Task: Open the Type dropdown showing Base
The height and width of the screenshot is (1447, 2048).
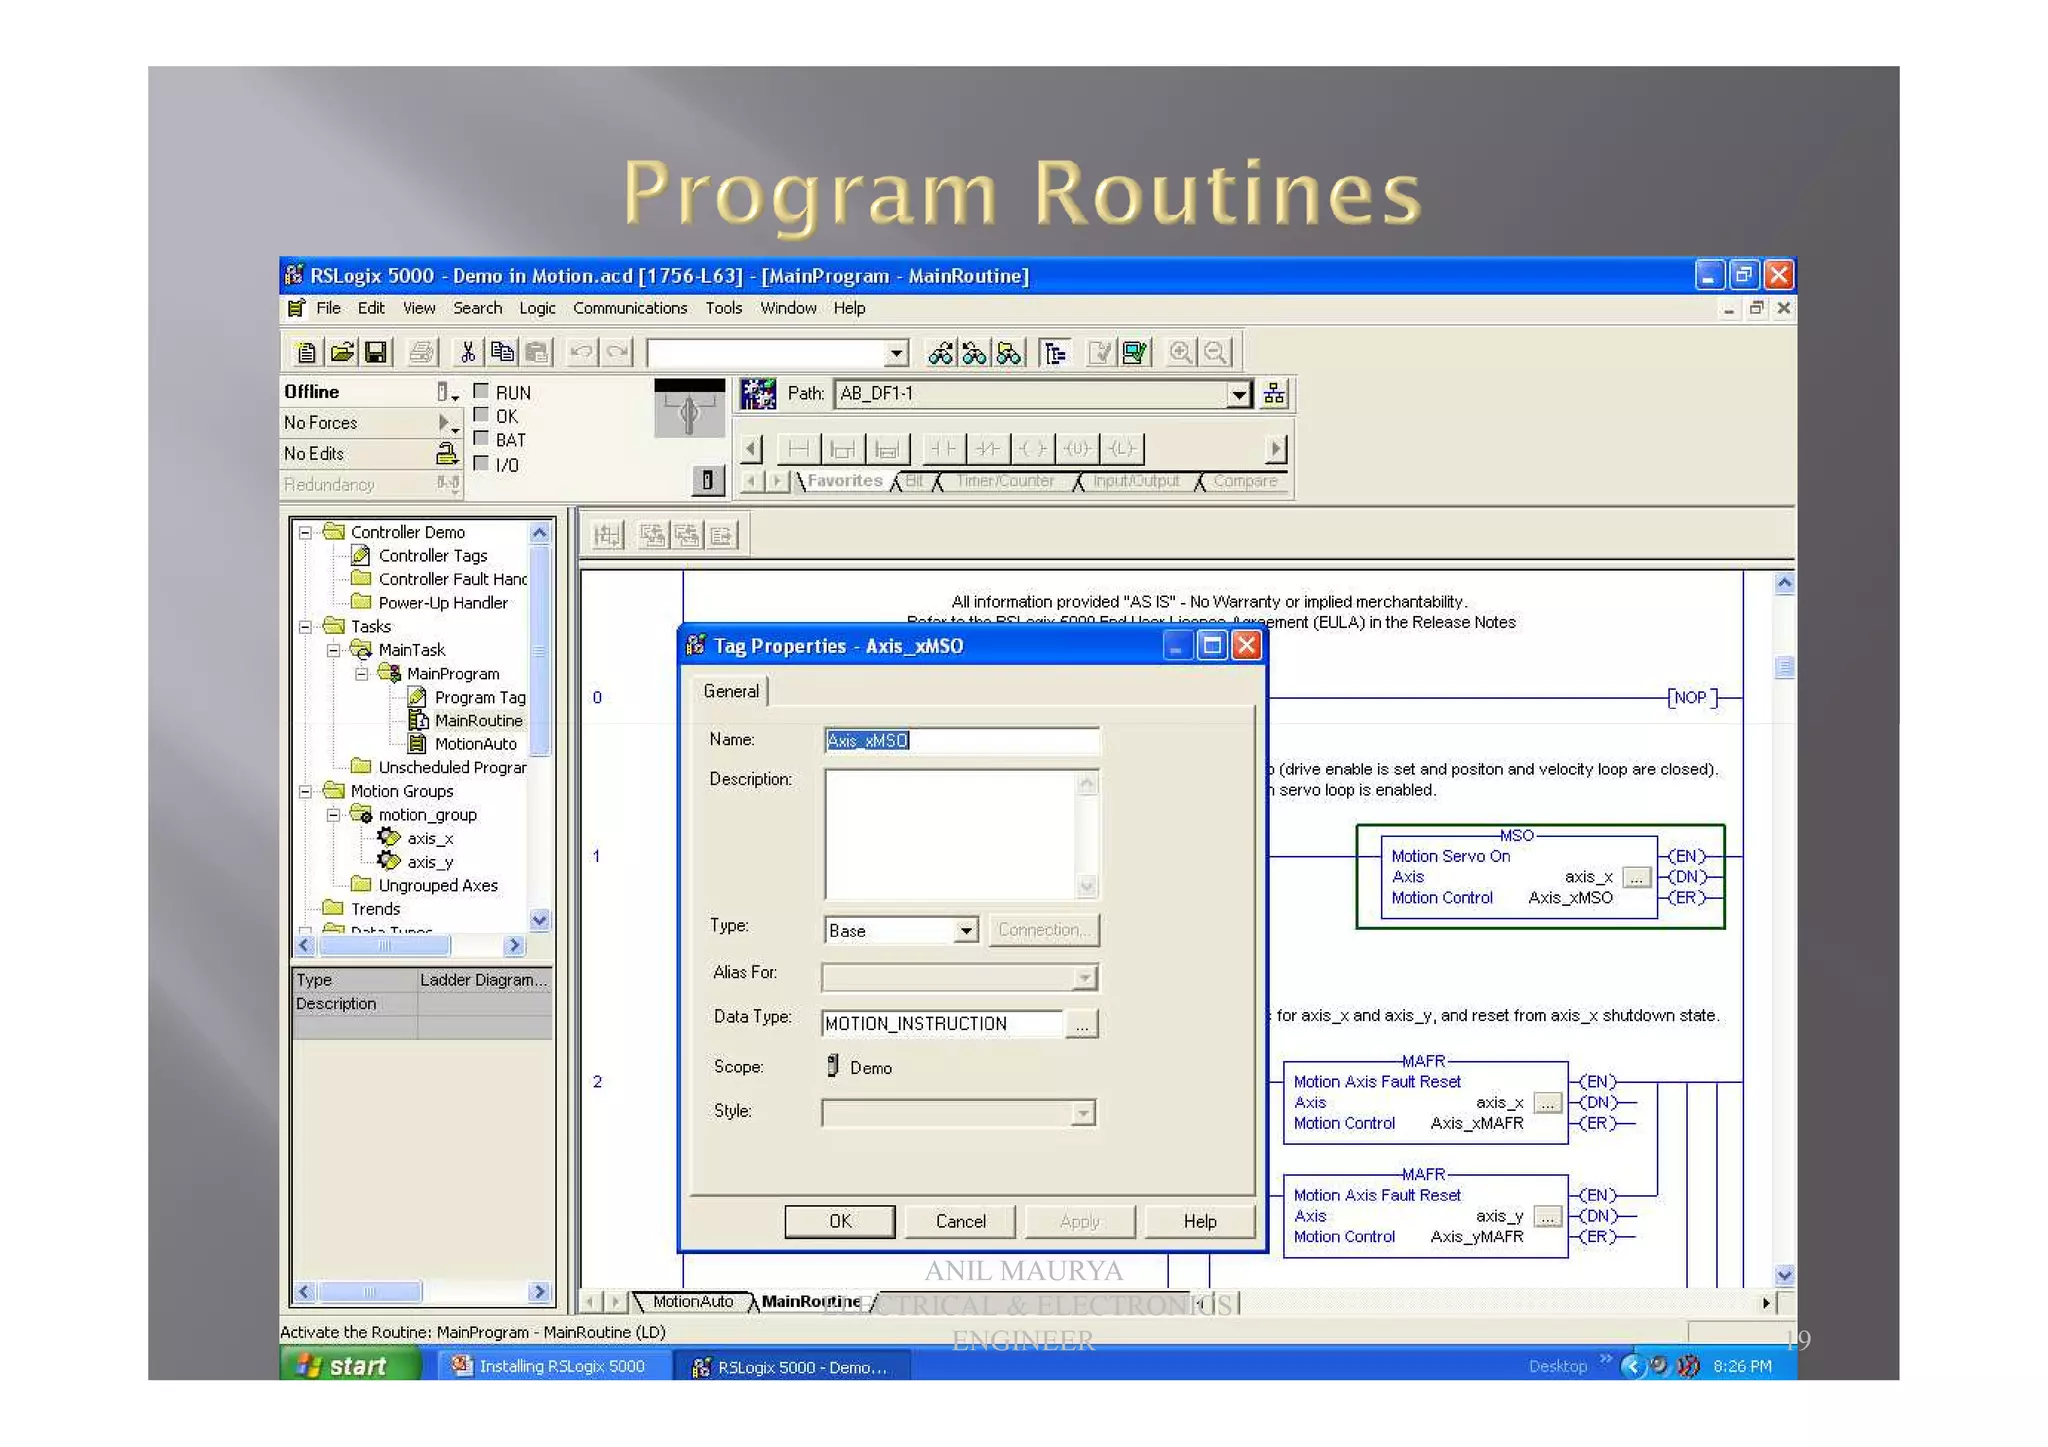Action: [x=965, y=930]
